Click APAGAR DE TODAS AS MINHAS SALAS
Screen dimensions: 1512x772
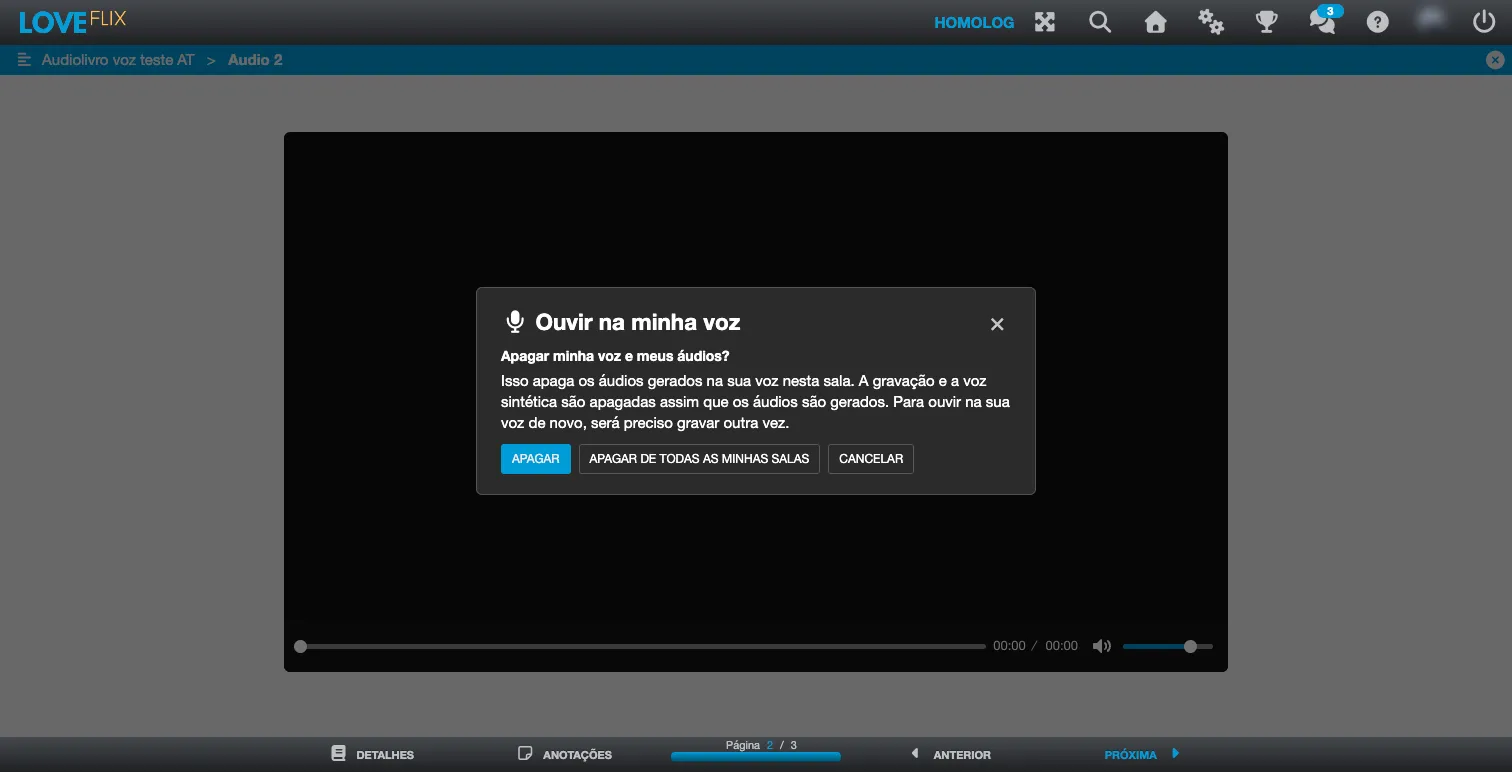click(x=699, y=459)
